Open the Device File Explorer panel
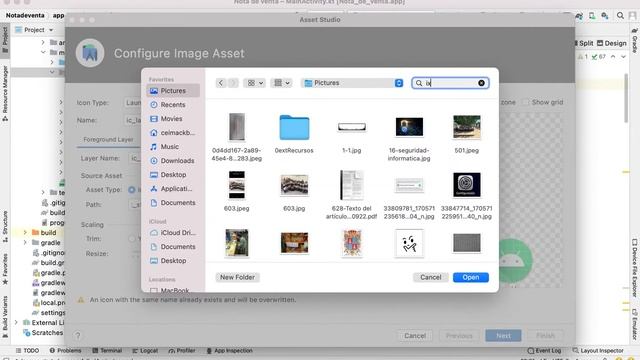This screenshot has width=640, height=360. click(x=635, y=268)
